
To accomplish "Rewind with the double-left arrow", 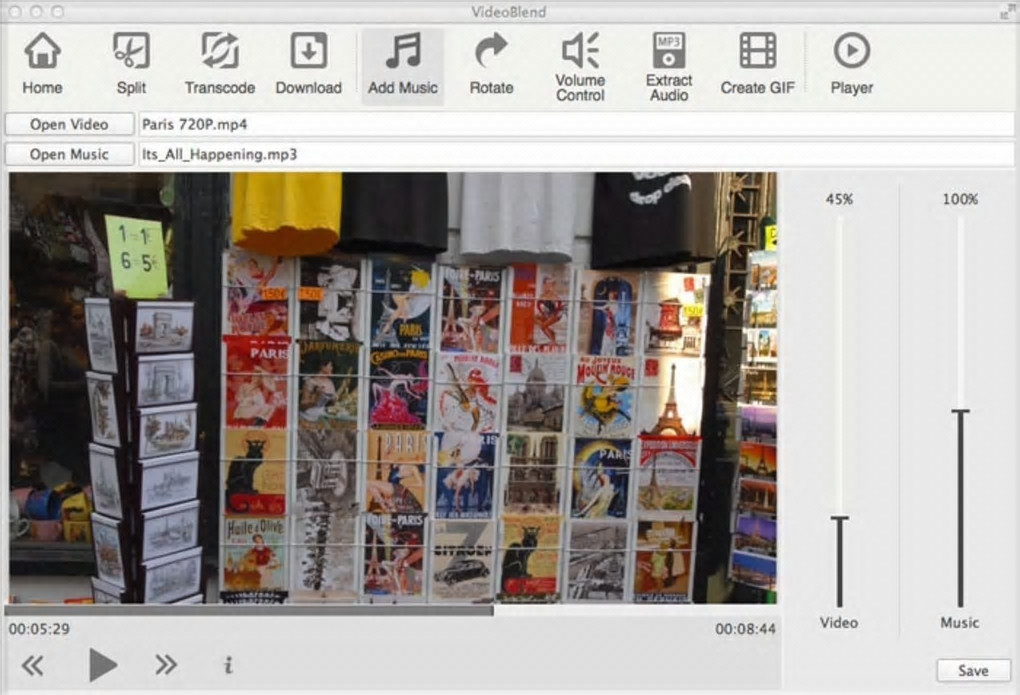I will click(33, 665).
